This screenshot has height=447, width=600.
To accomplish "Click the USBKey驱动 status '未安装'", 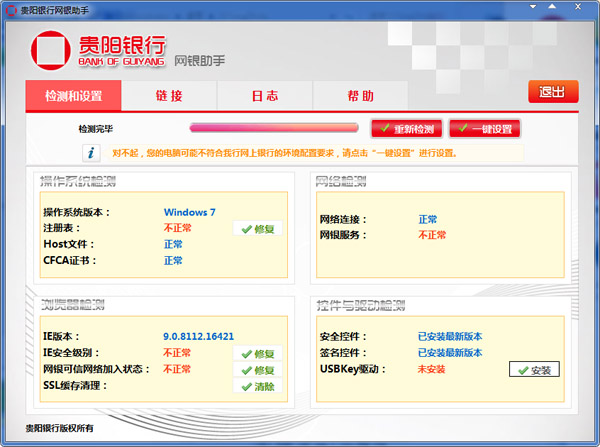I will pos(431,369).
